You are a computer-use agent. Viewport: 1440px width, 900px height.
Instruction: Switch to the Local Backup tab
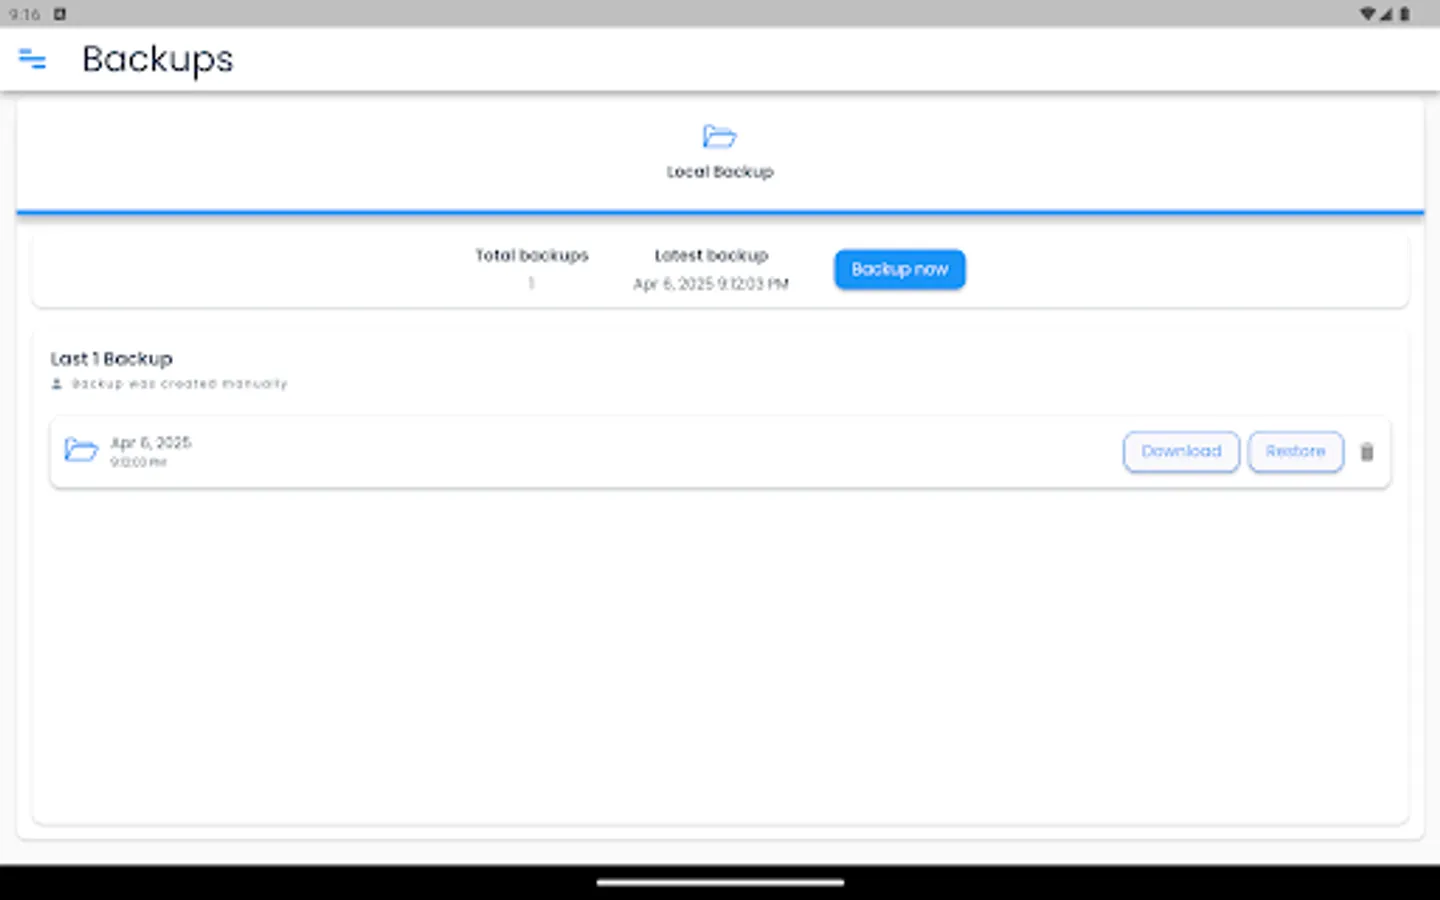(719, 155)
